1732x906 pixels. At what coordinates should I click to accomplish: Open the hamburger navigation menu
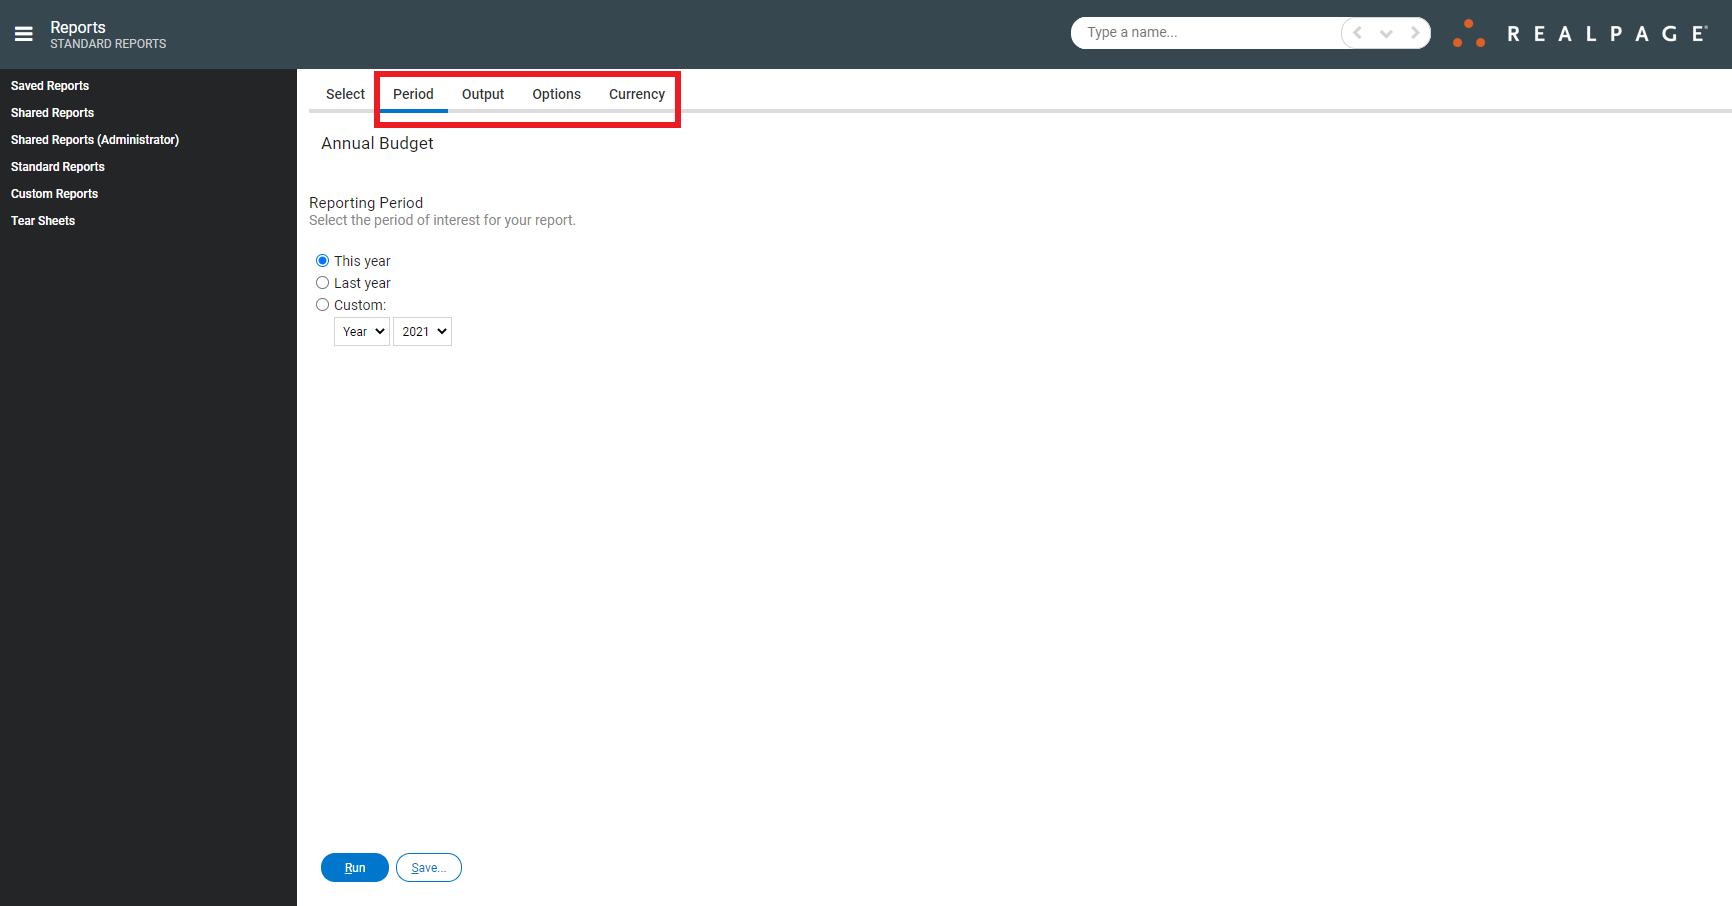coord(23,33)
